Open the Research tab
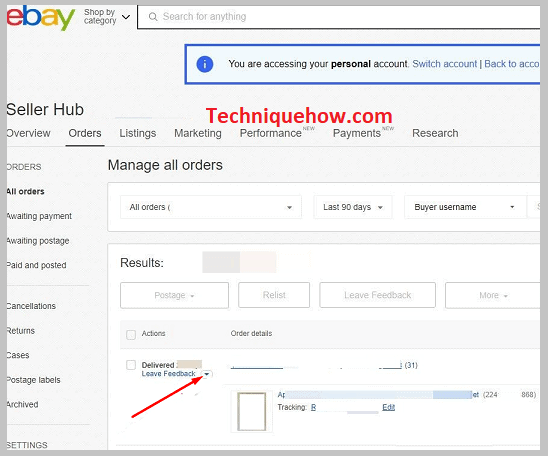 click(x=435, y=133)
